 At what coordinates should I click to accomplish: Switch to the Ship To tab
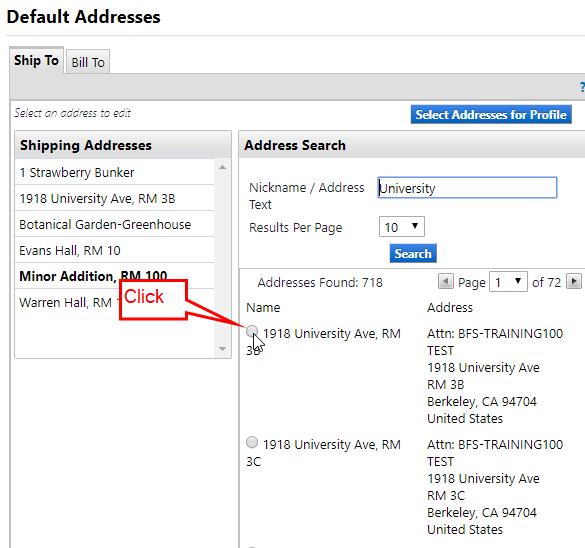pos(37,60)
